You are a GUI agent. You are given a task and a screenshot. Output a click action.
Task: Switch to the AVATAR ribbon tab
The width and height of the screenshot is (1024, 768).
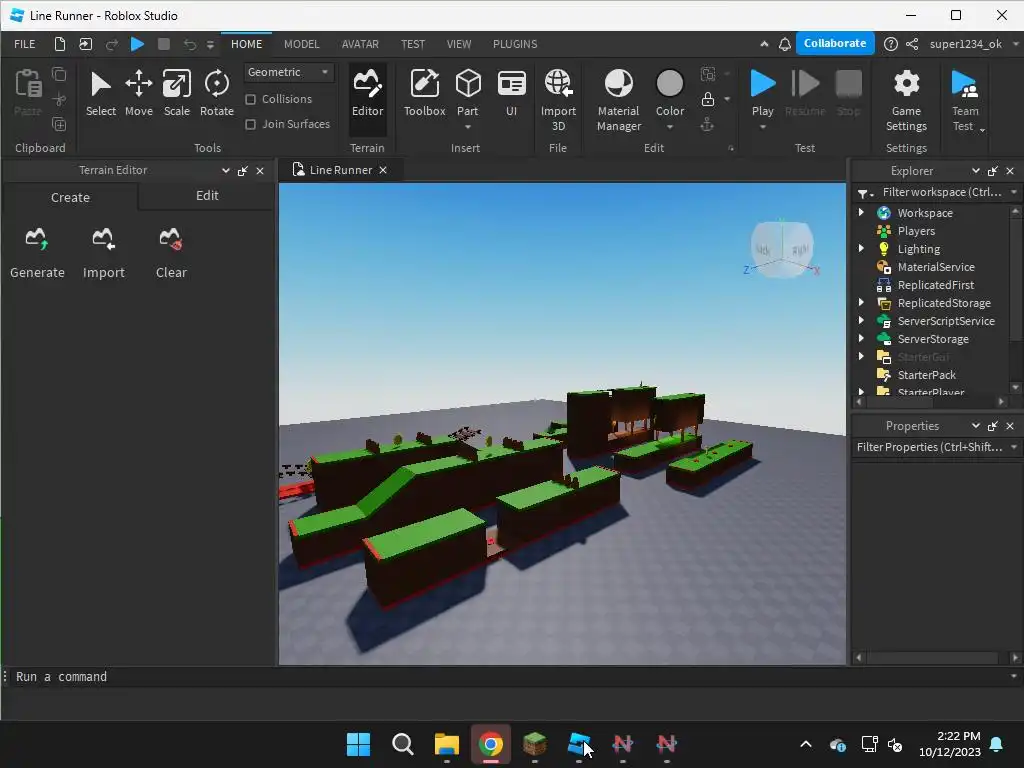tap(360, 44)
